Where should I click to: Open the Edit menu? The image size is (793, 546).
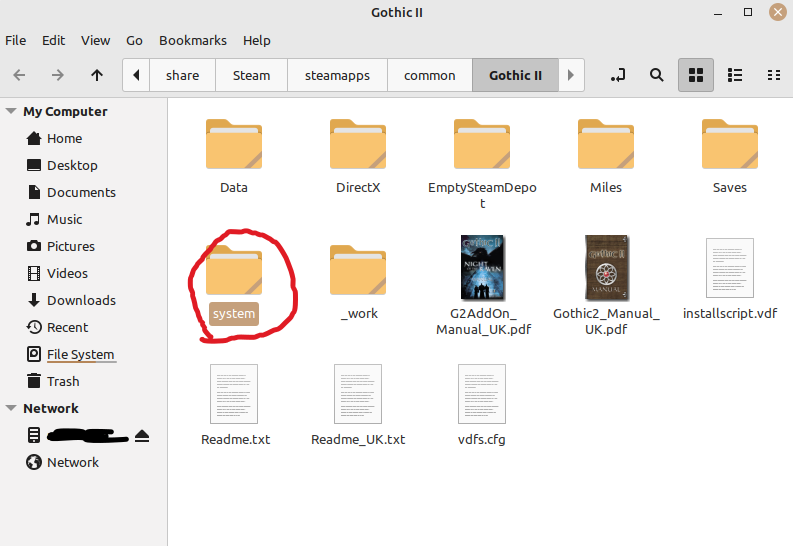click(54, 40)
